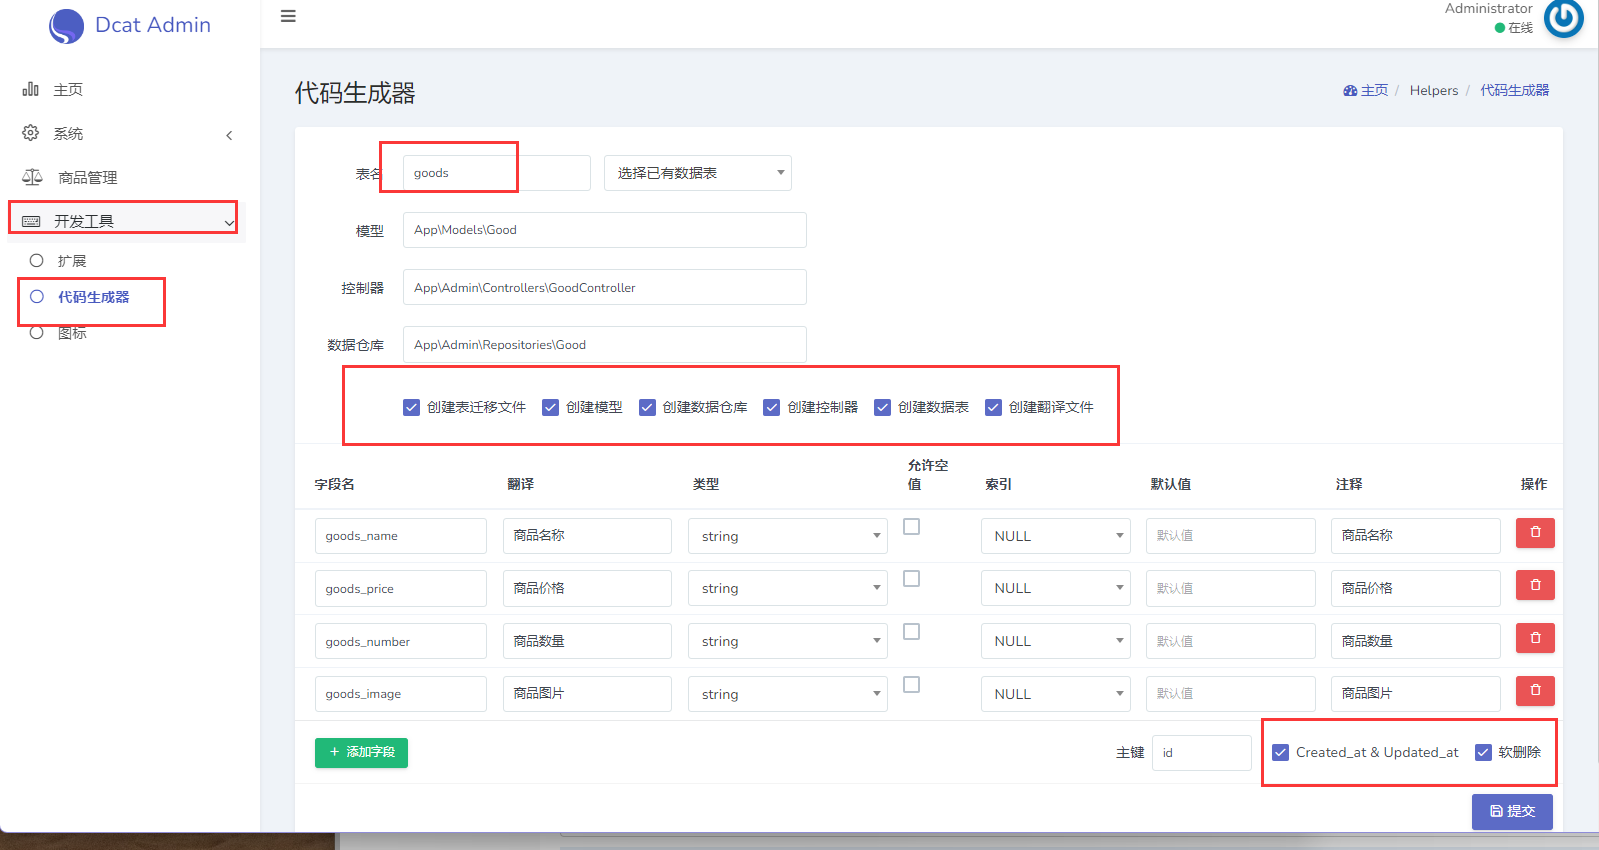Toggle 创建数据仓库 checkbox
Image resolution: width=1599 pixels, height=850 pixels.
point(647,407)
